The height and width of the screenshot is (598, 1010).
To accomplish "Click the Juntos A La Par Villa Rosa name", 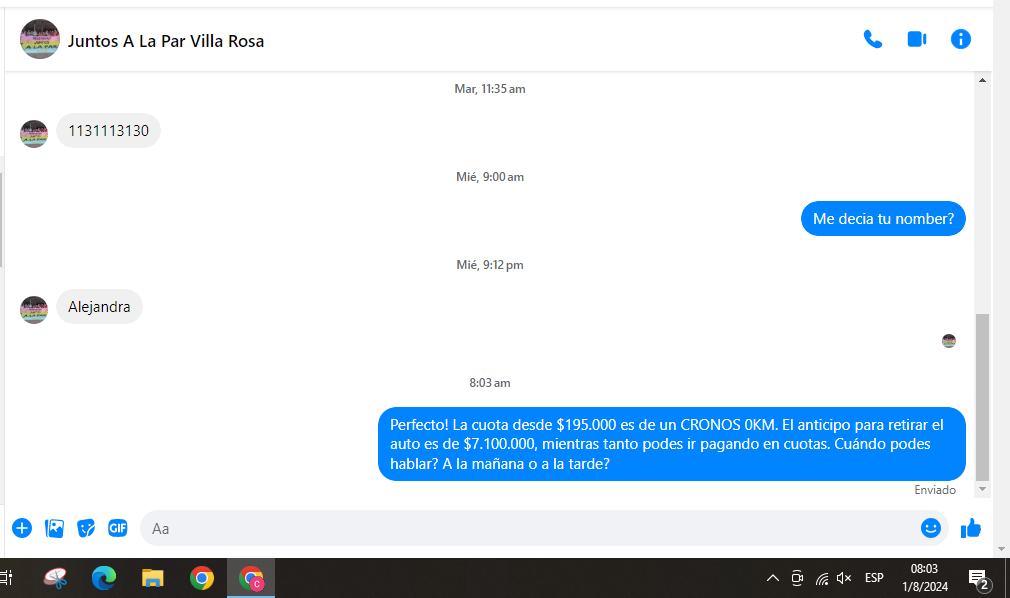I will tap(166, 41).
